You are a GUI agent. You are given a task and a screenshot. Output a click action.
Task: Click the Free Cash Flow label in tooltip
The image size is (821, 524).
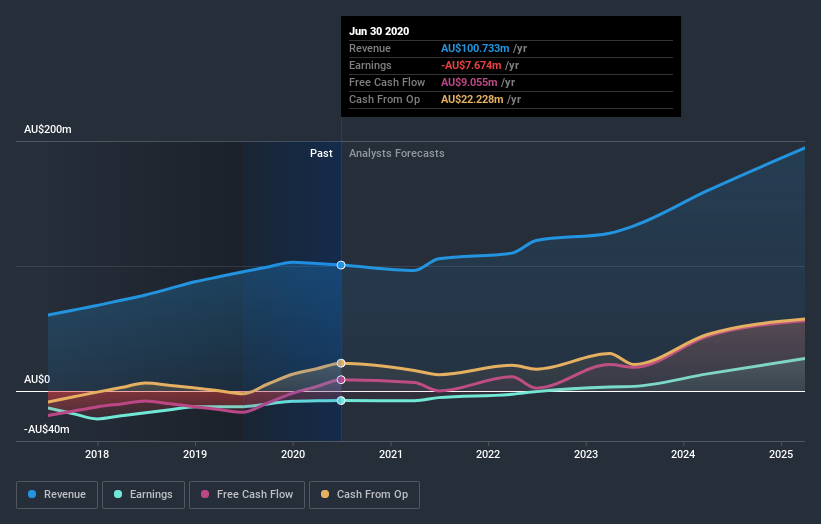click(387, 82)
